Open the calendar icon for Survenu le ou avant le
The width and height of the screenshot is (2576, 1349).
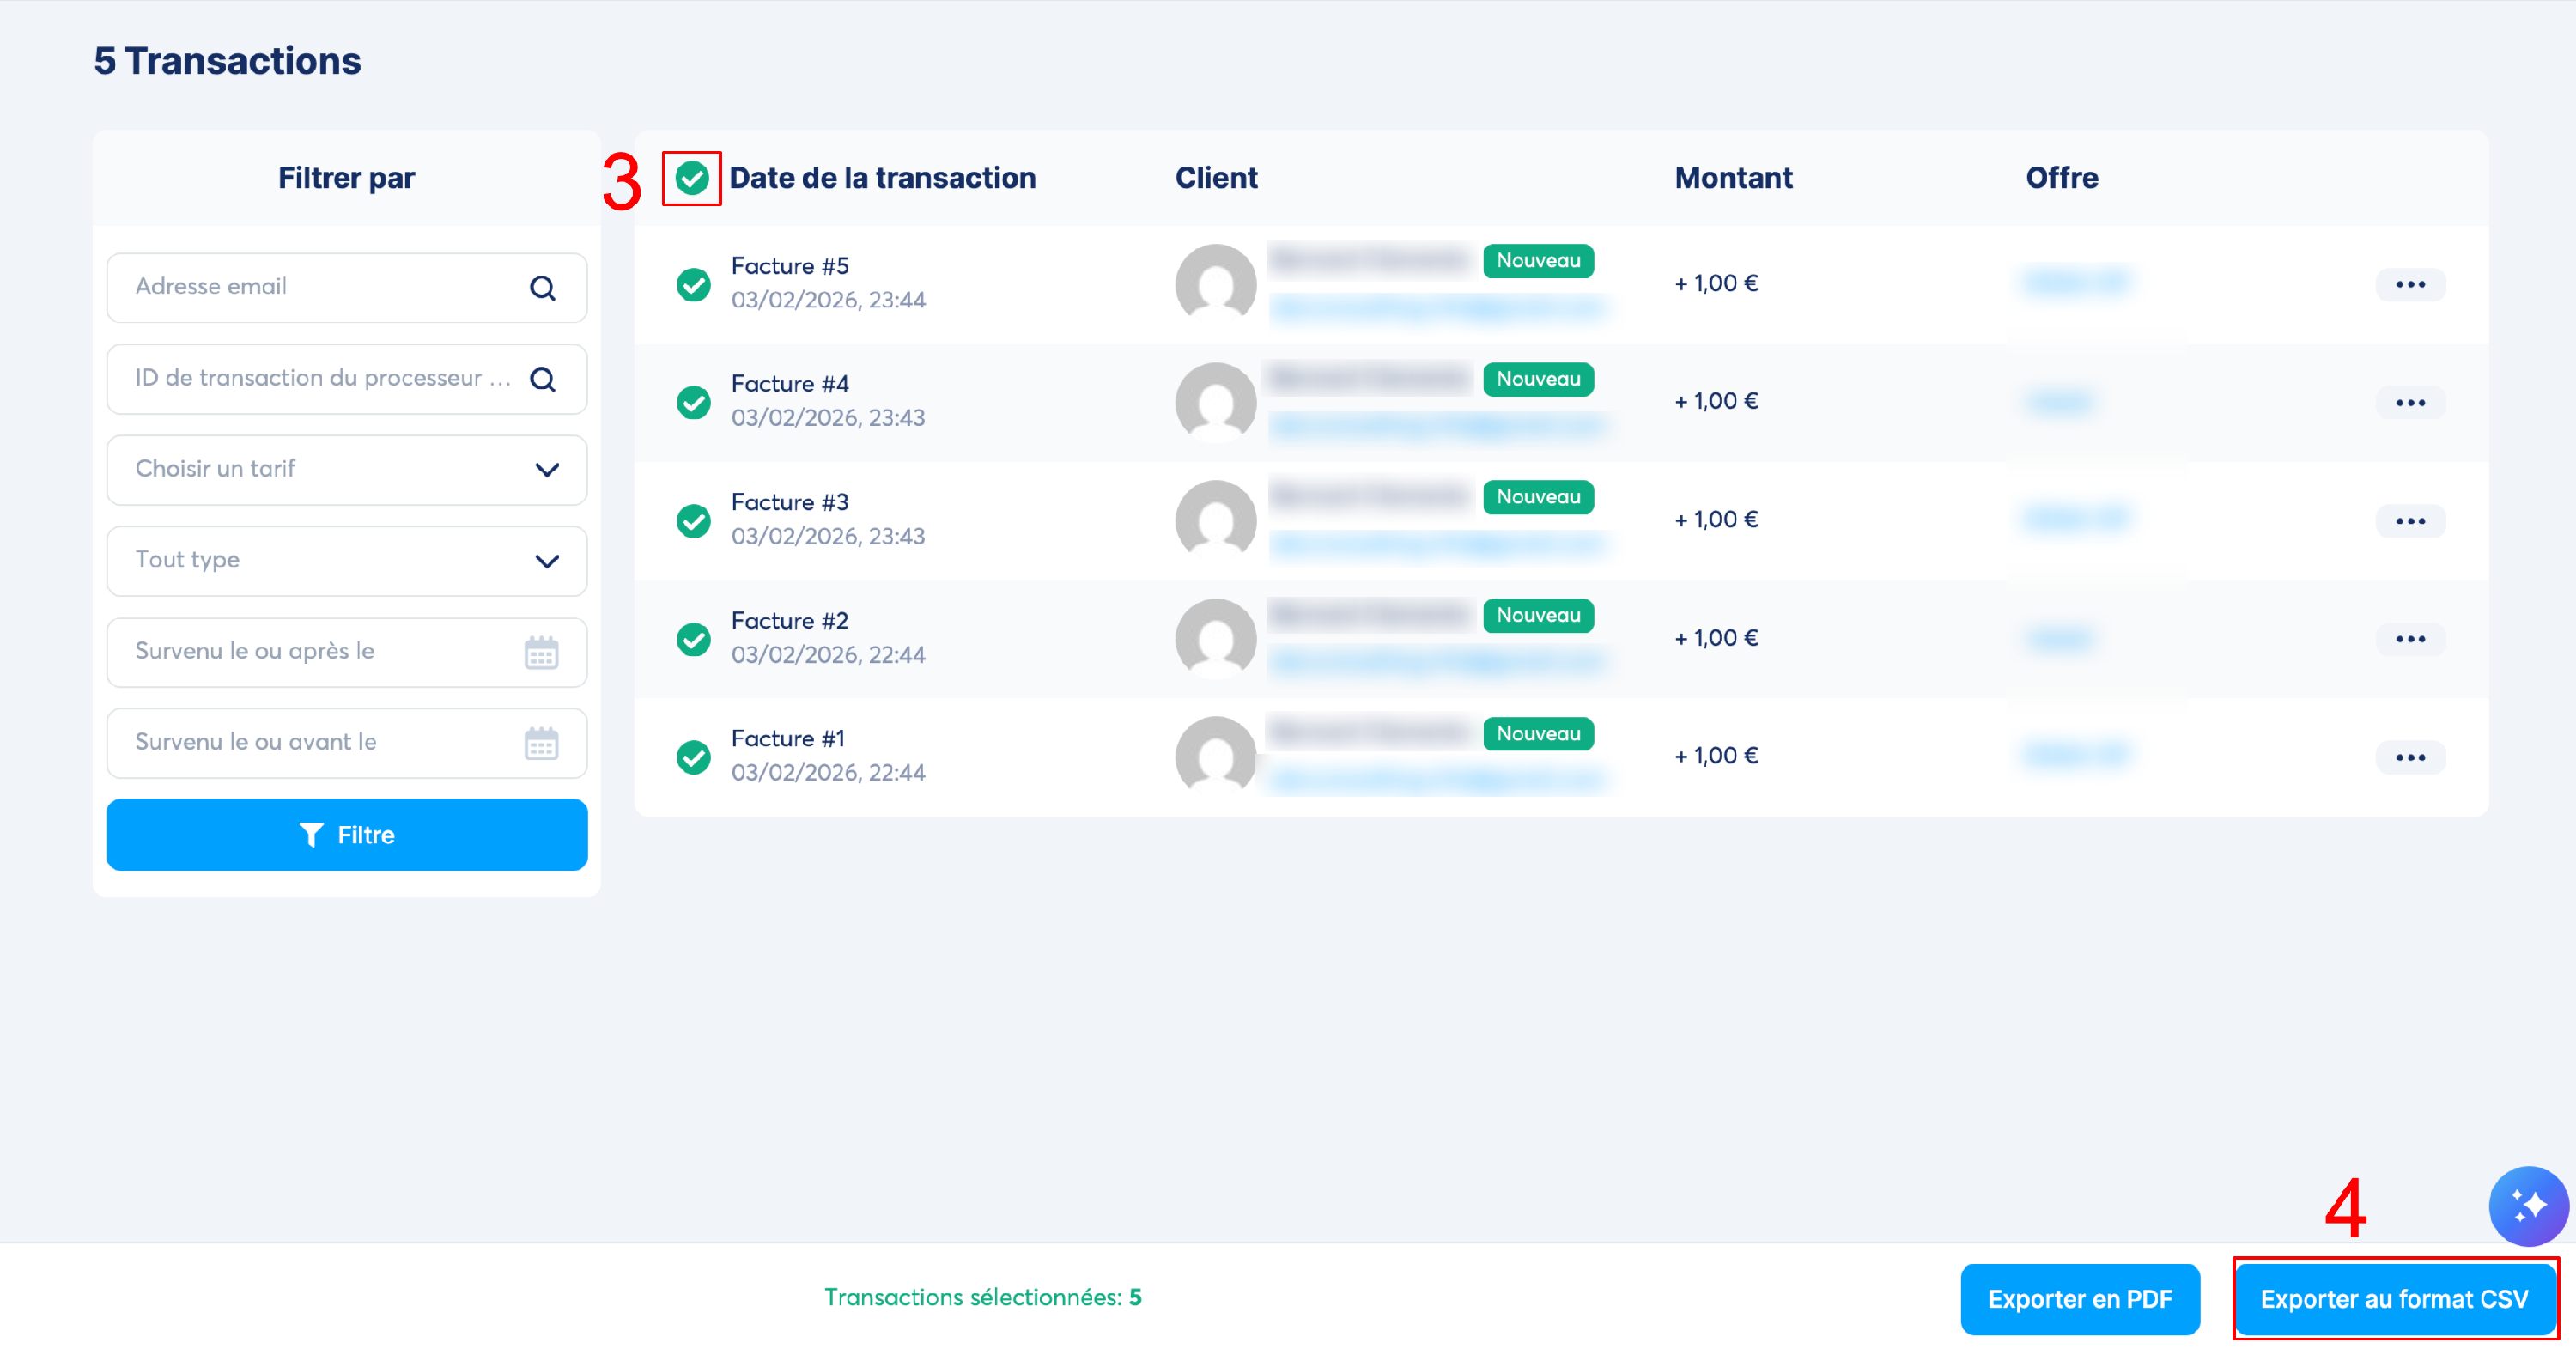tap(541, 743)
